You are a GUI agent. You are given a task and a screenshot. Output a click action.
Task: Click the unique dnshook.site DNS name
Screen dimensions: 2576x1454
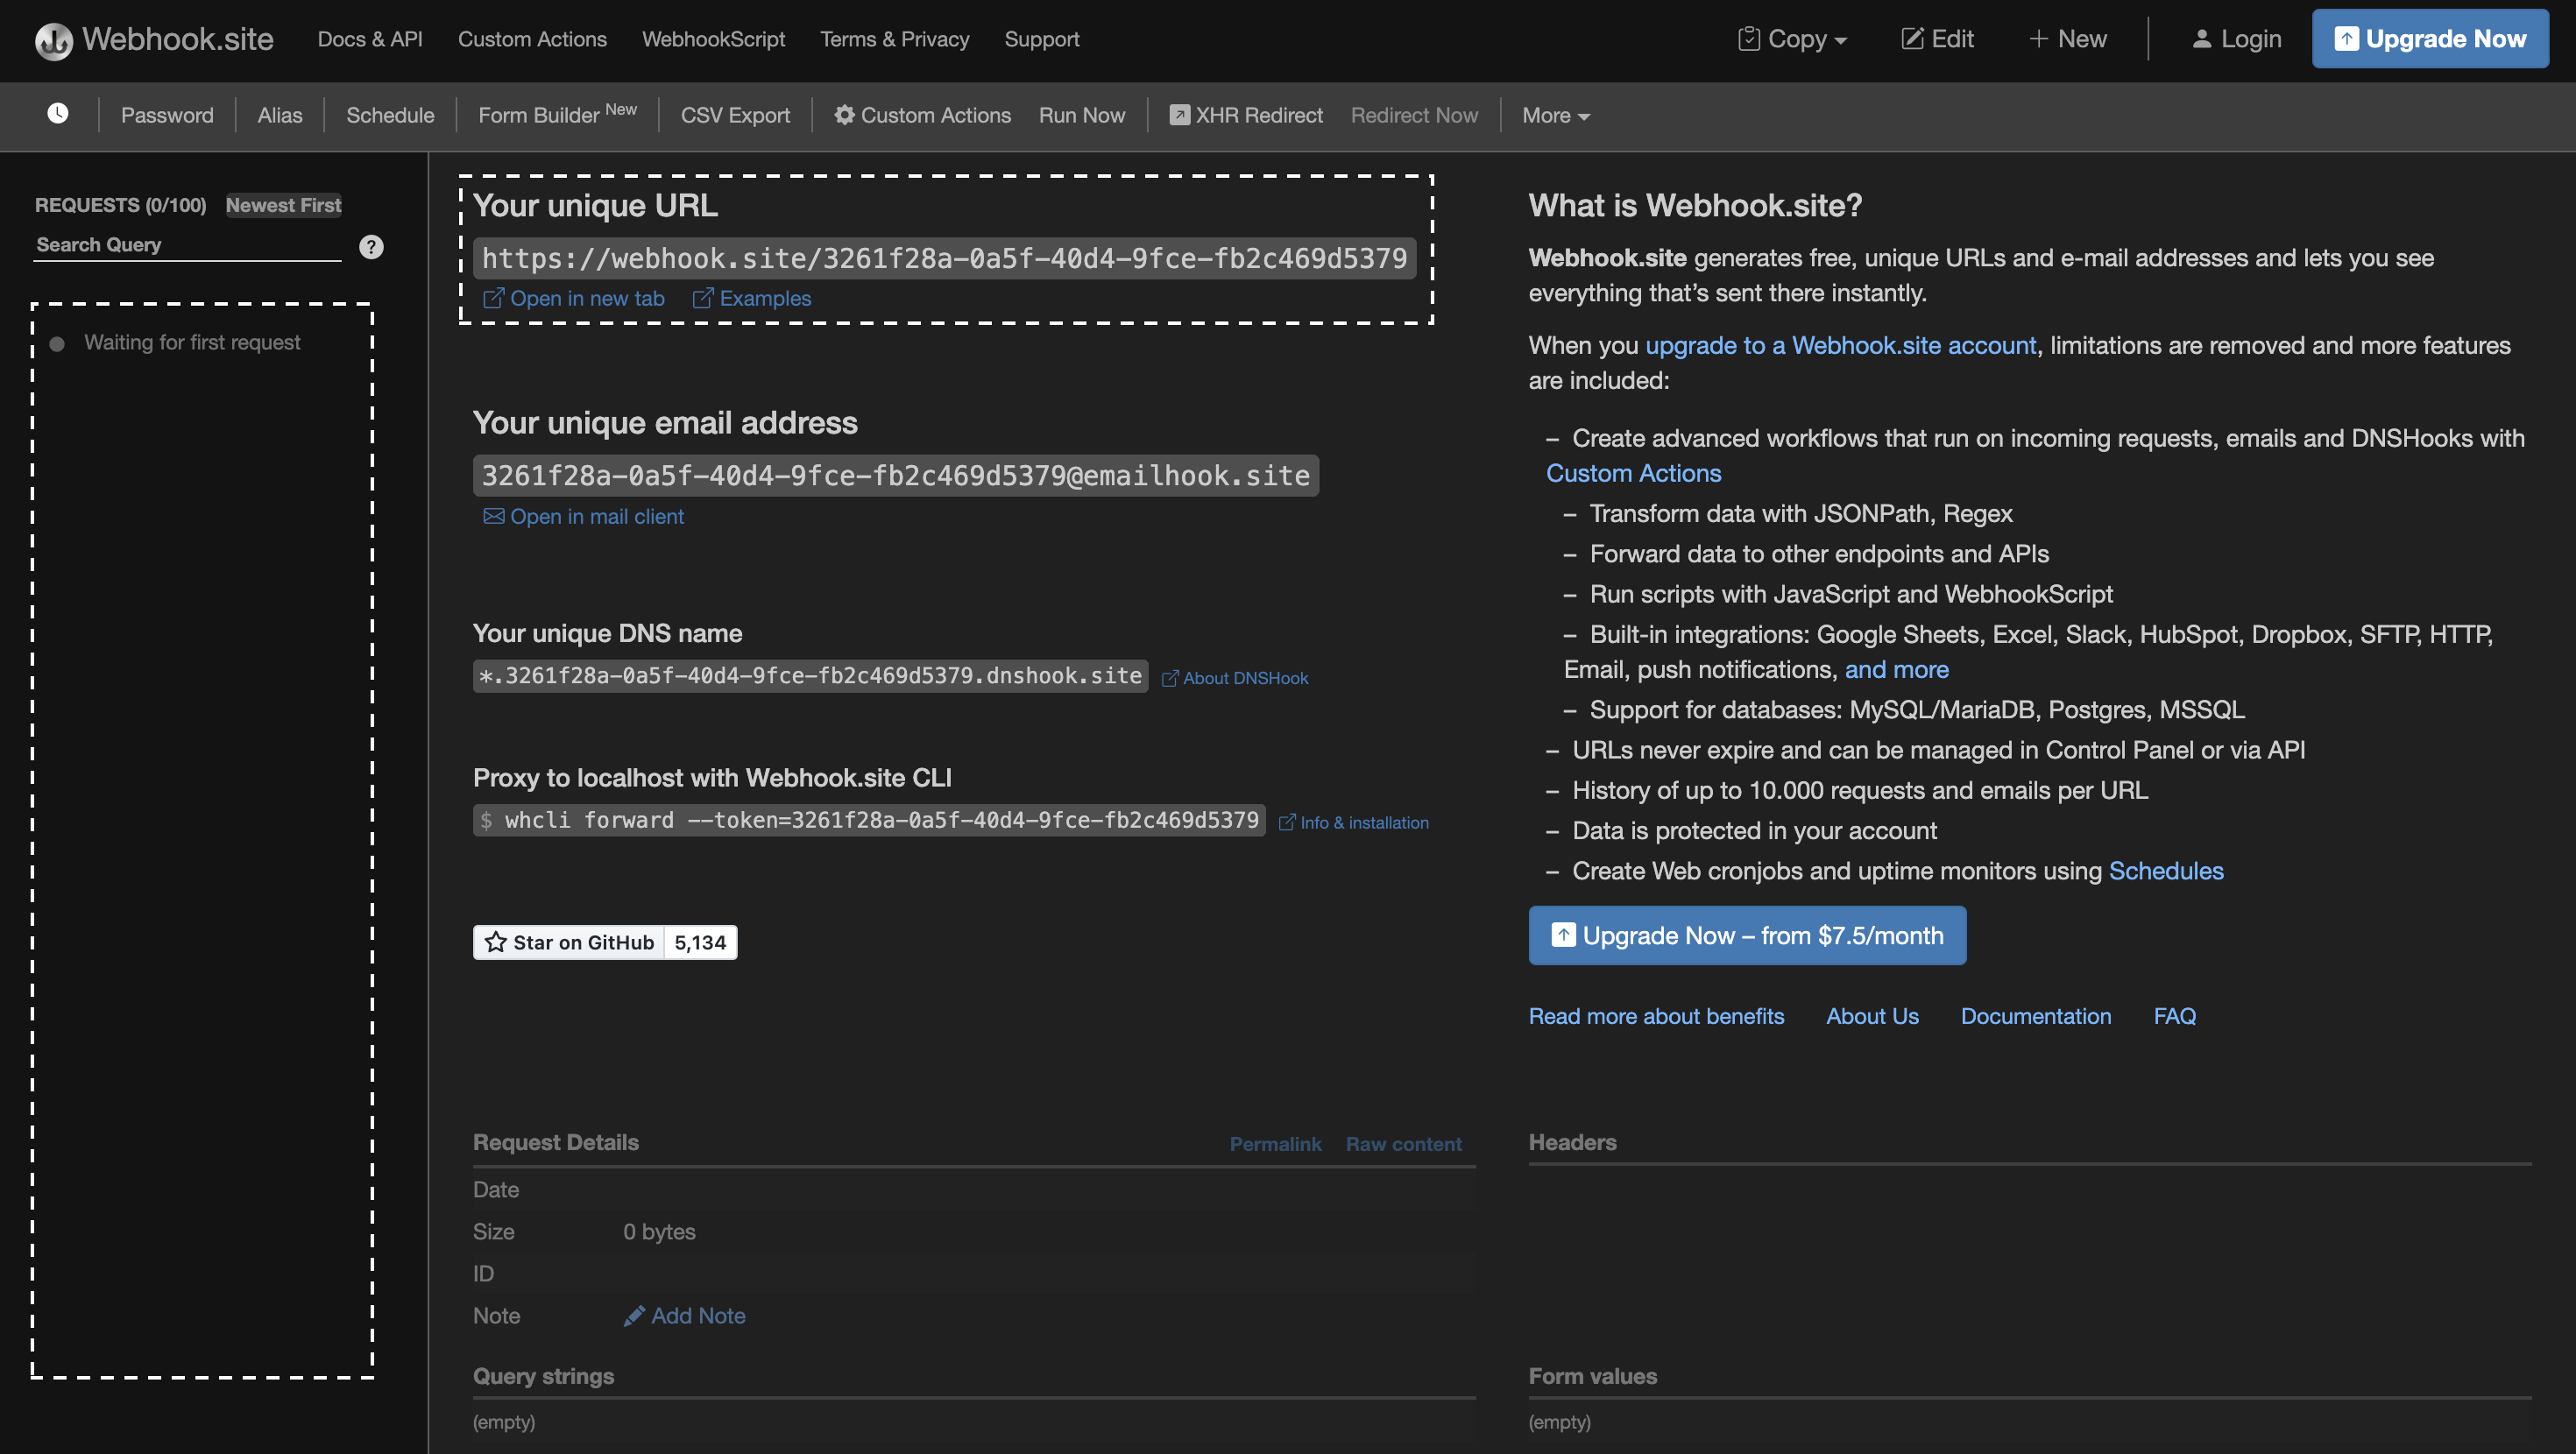click(x=810, y=676)
